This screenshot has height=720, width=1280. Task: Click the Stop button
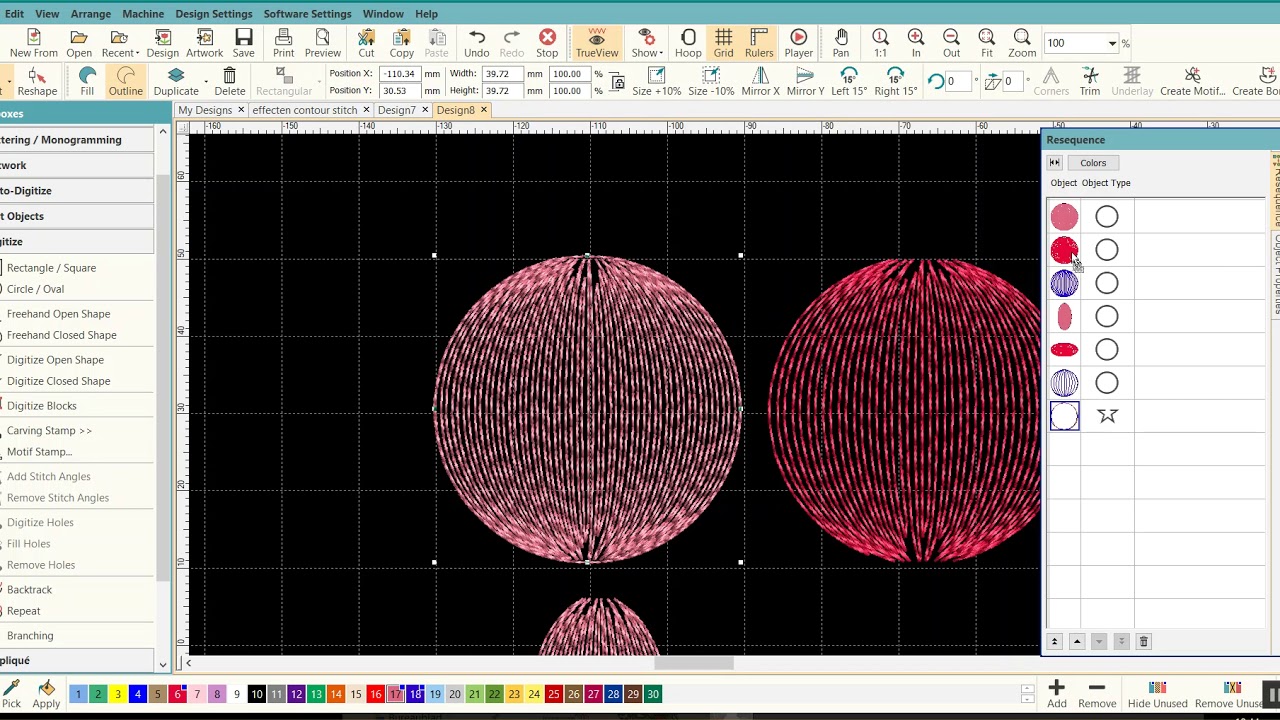[547, 43]
